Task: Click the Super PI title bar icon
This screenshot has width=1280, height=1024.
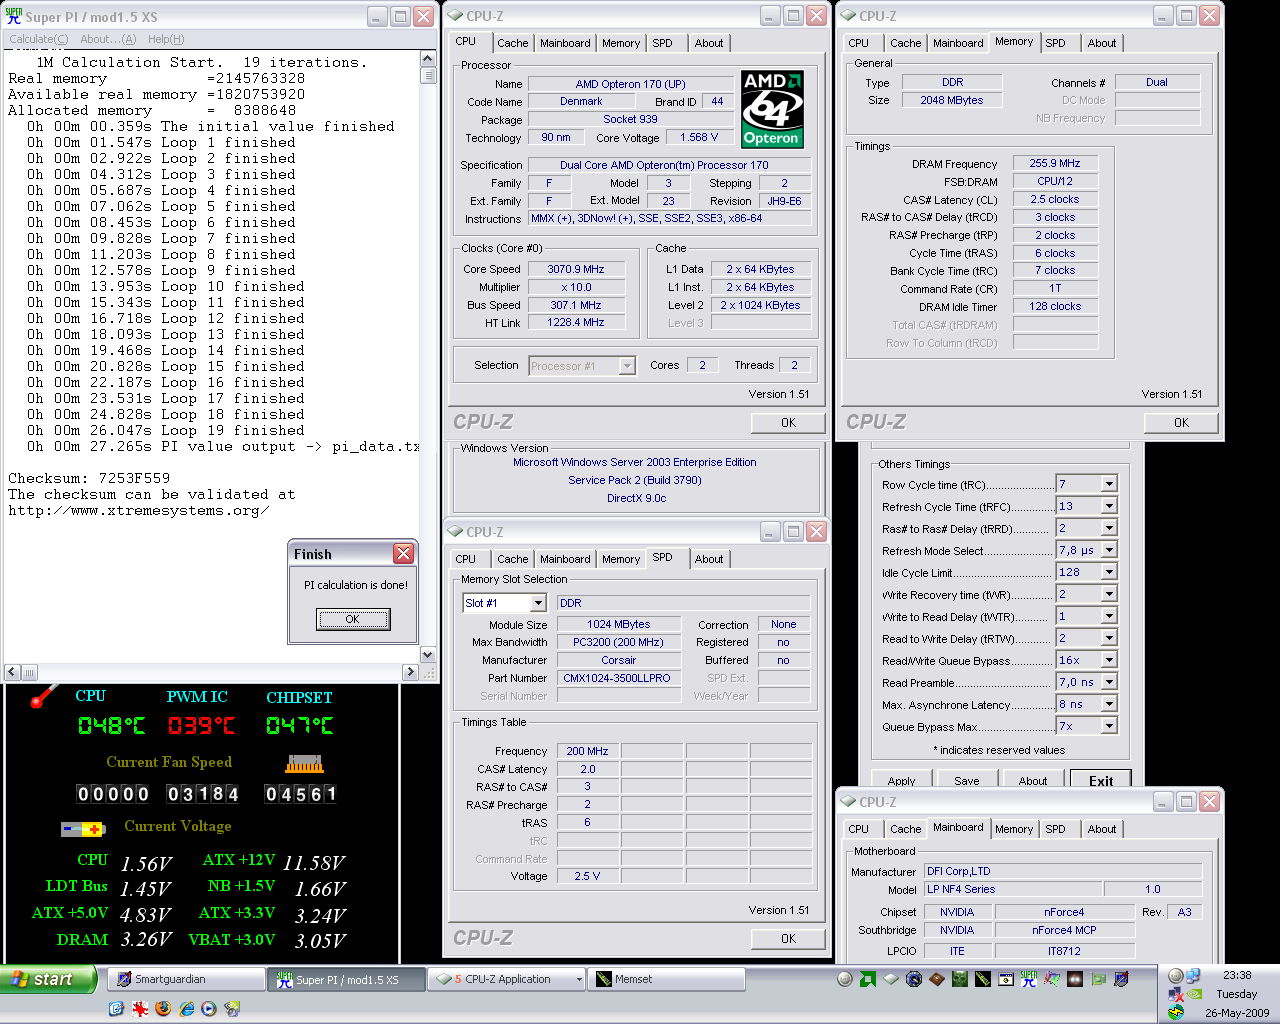Action: pyautogui.click(x=14, y=16)
